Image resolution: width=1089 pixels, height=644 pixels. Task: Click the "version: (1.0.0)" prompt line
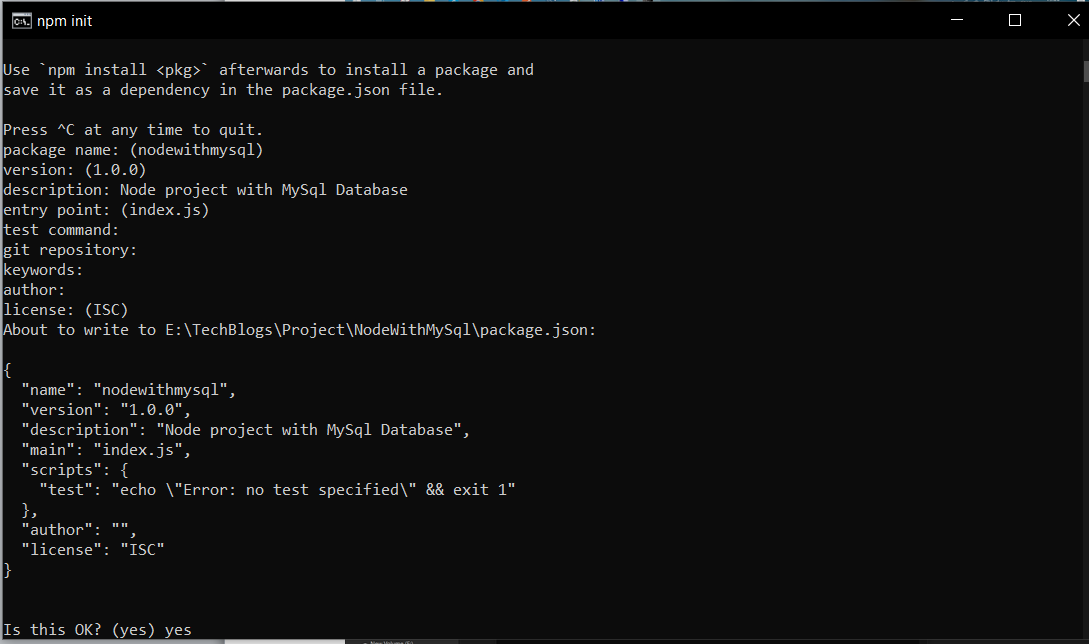(74, 170)
